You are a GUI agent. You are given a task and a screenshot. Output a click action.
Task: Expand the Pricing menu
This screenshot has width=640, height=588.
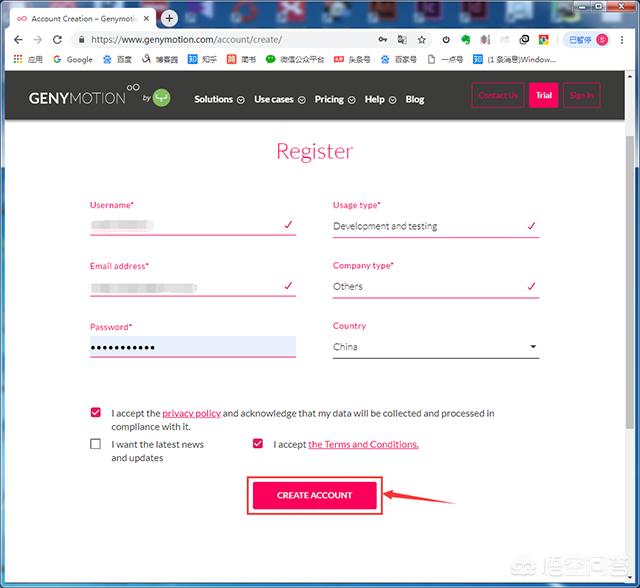(335, 100)
